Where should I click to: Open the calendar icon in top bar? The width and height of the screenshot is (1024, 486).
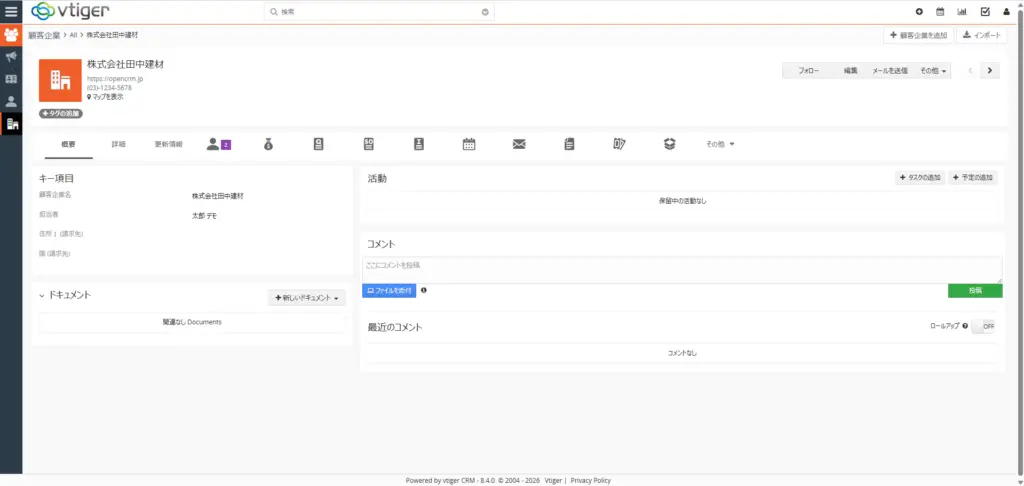coord(940,12)
